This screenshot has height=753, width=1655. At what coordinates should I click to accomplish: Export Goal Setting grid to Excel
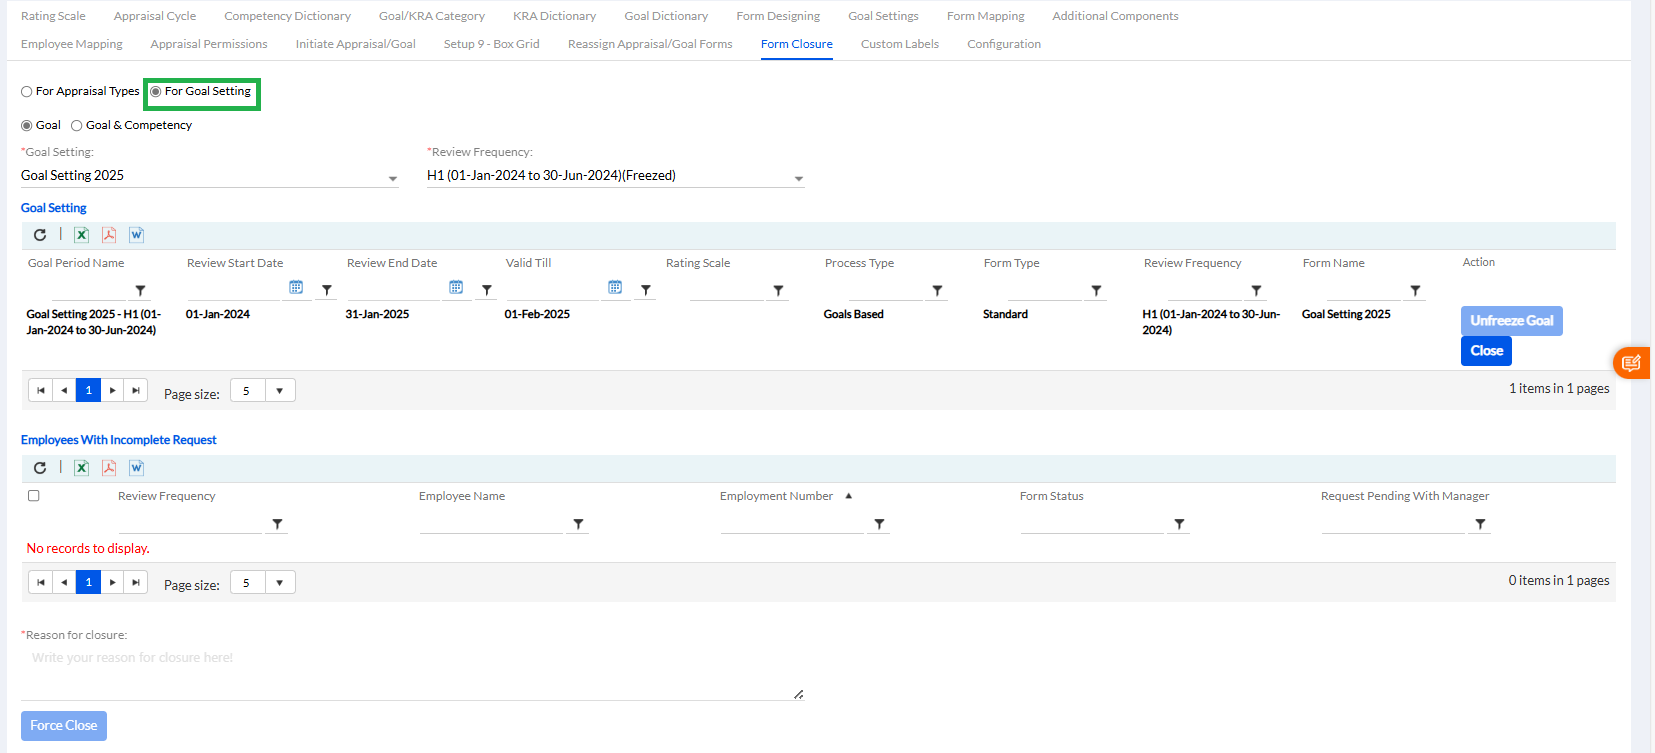[x=82, y=235]
